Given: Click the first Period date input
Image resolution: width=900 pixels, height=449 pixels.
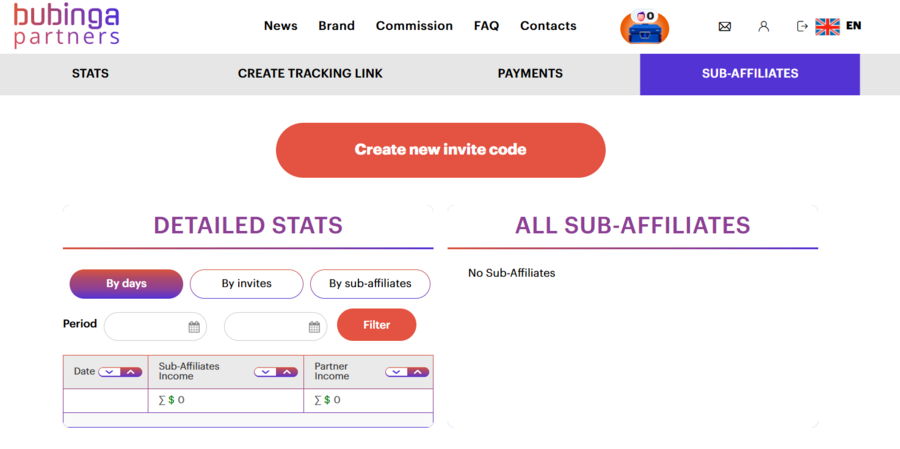Looking at the screenshot, I should pyautogui.click(x=155, y=327).
